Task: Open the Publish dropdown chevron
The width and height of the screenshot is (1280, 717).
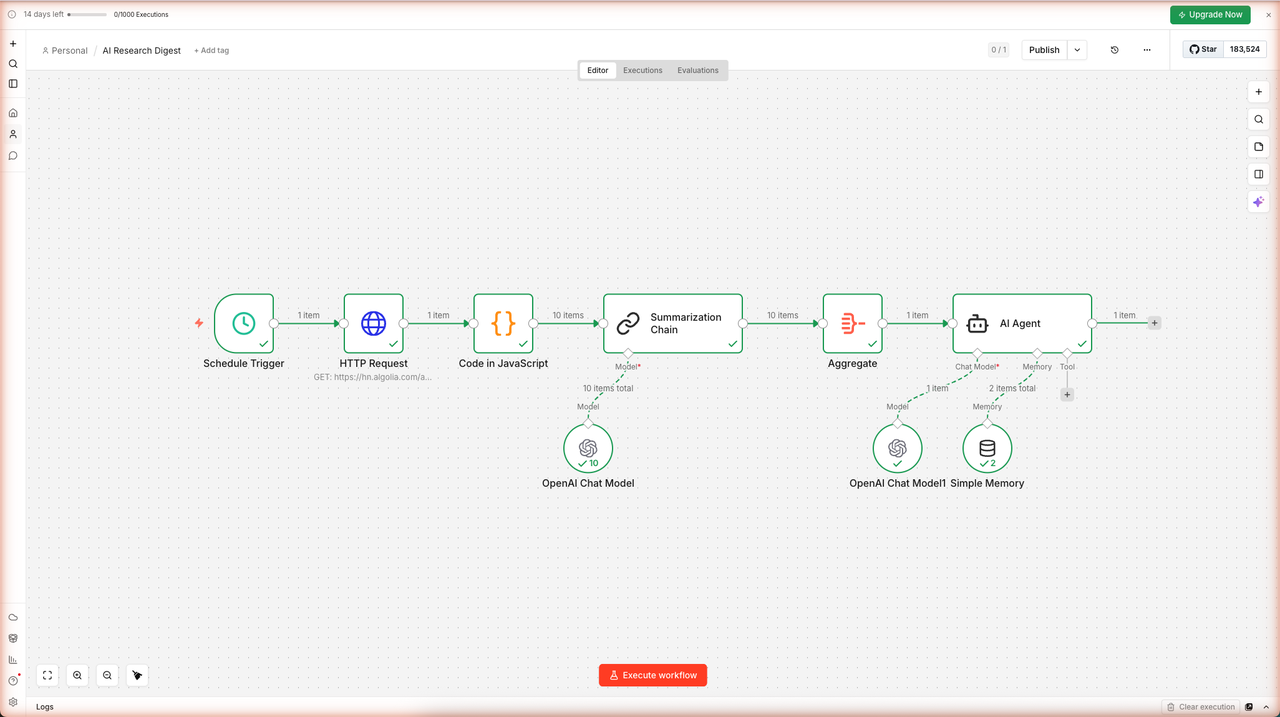Action: coord(1076,49)
